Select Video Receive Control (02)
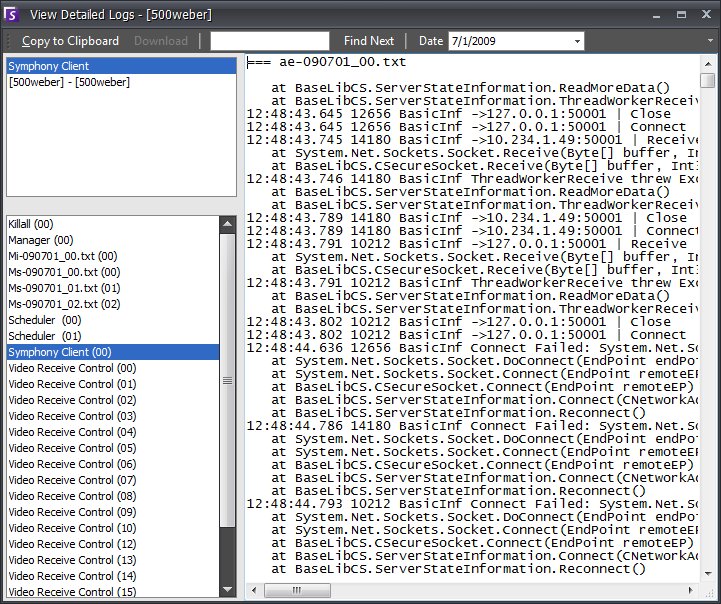Screen dimensions: 721x604 (x=113, y=400)
